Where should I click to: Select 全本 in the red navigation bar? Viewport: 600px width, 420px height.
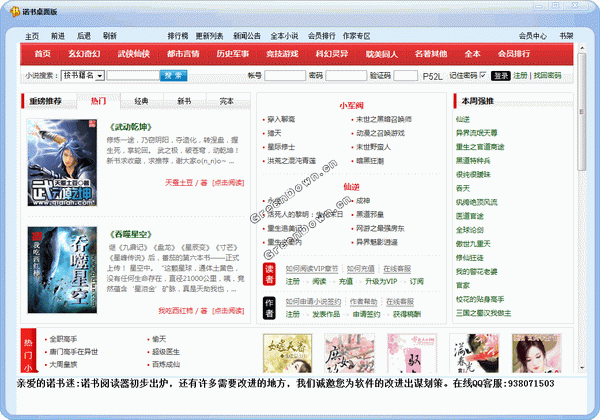click(473, 54)
